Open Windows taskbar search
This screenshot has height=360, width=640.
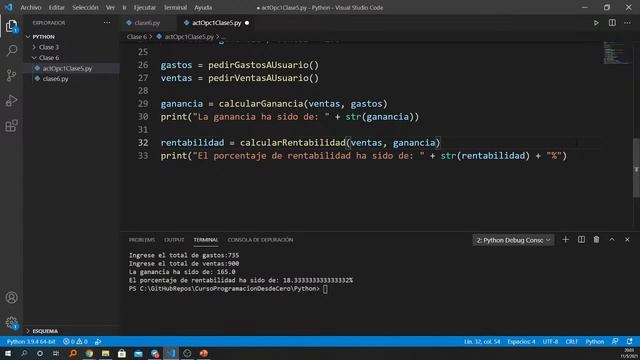24,353
